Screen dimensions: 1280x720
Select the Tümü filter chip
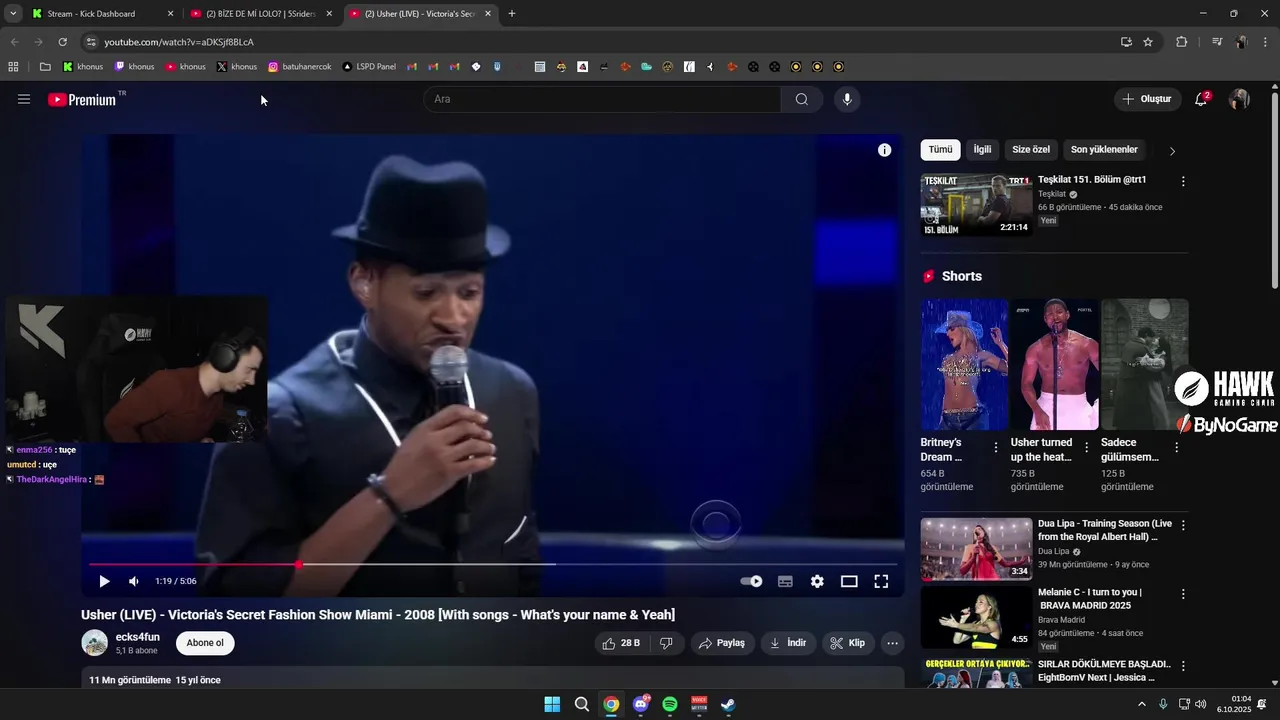point(940,150)
